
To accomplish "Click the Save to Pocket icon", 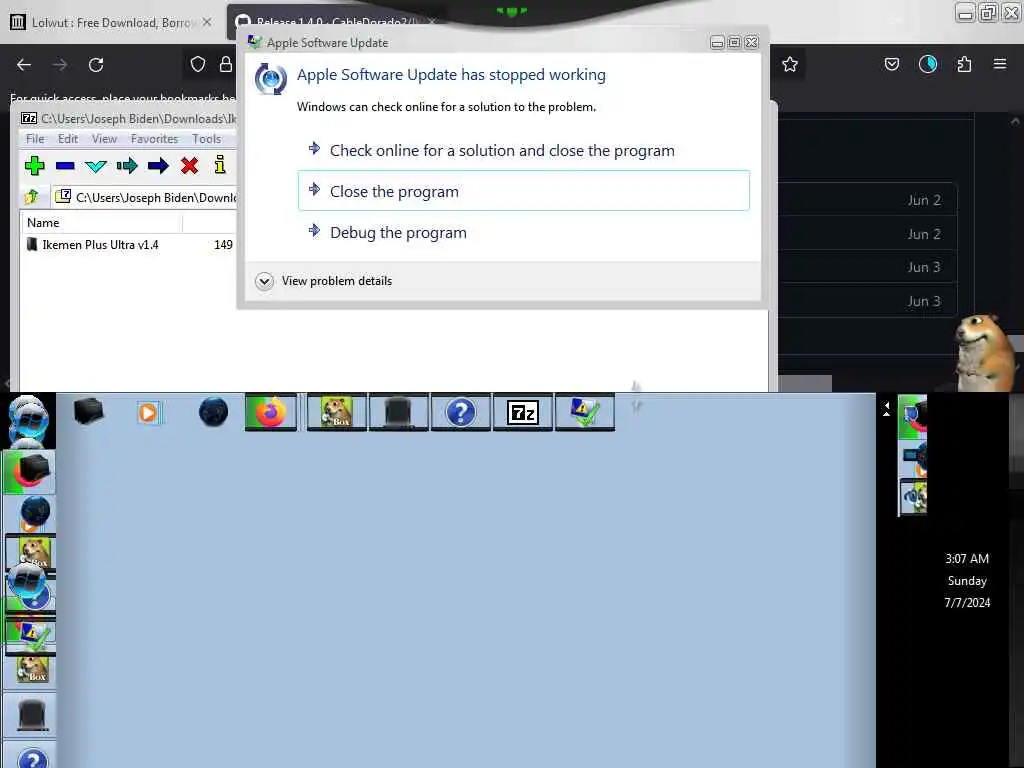I will [891, 64].
